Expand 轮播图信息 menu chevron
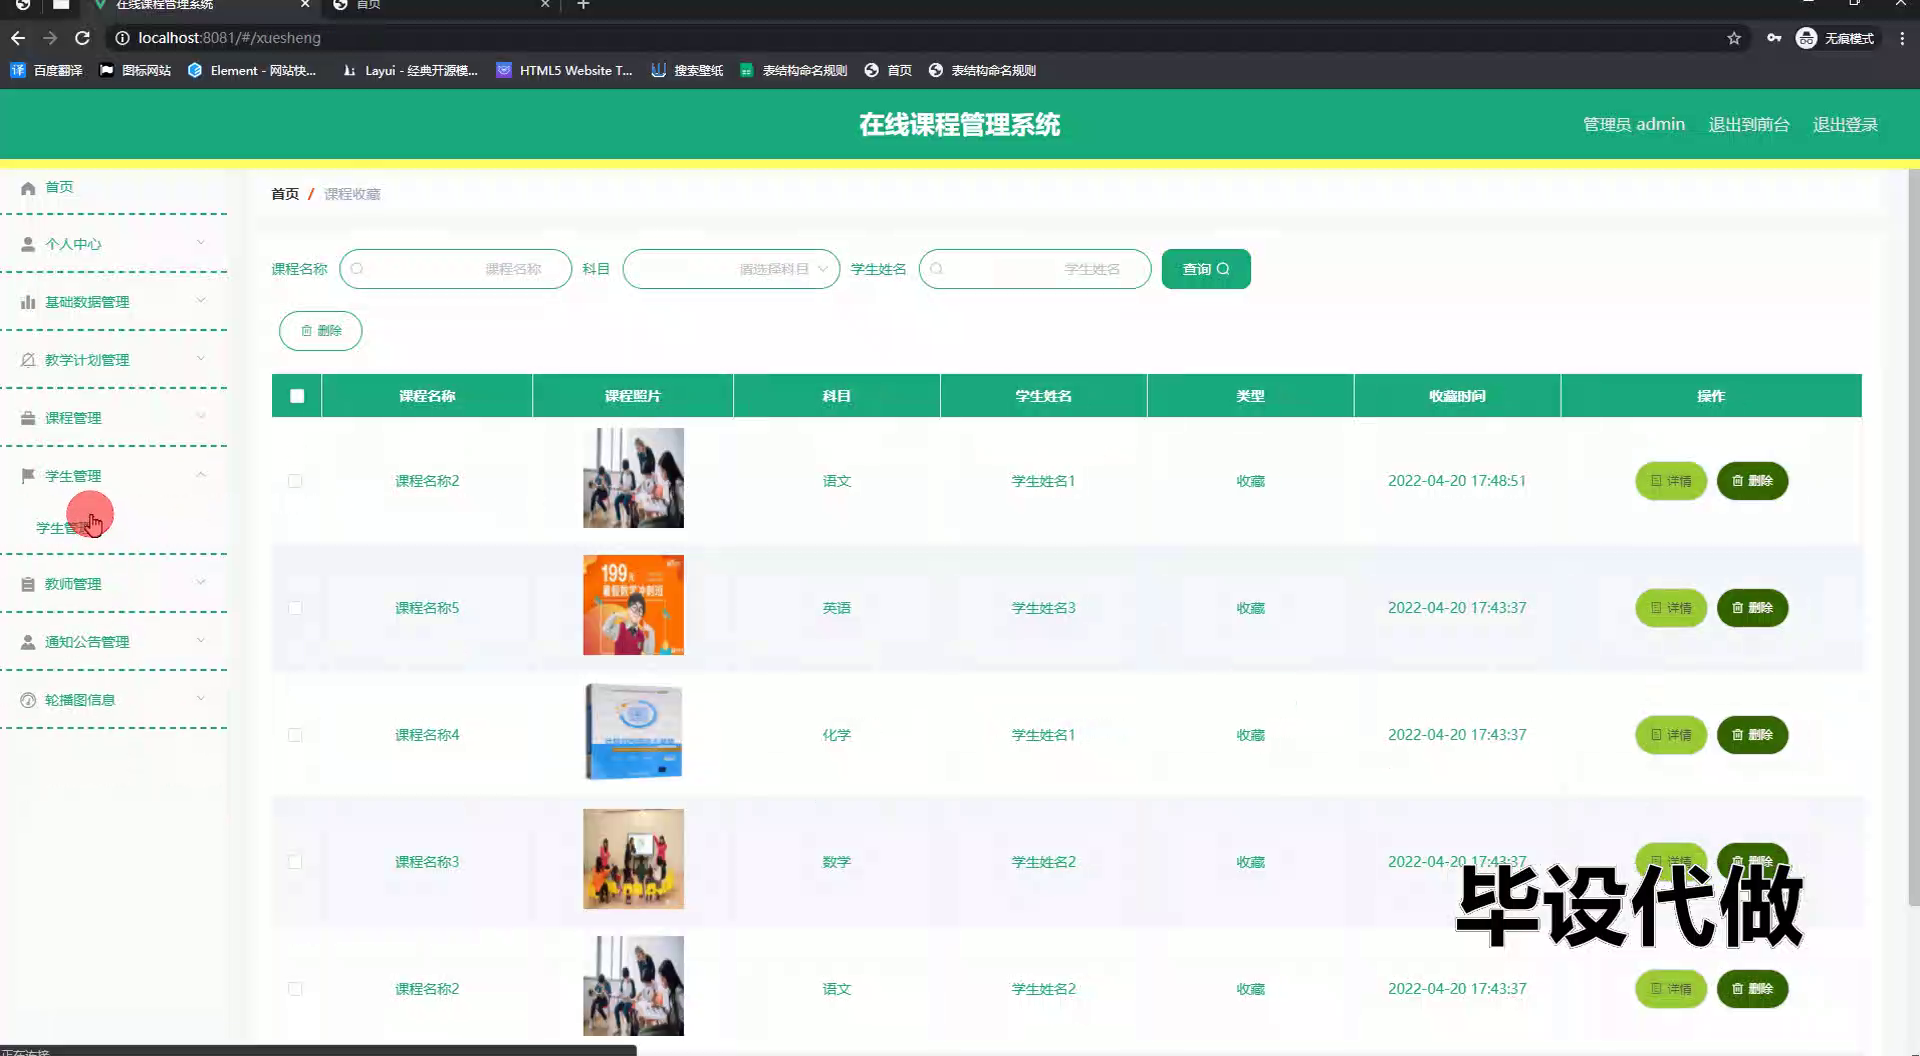The height and width of the screenshot is (1056, 1920). pos(201,699)
